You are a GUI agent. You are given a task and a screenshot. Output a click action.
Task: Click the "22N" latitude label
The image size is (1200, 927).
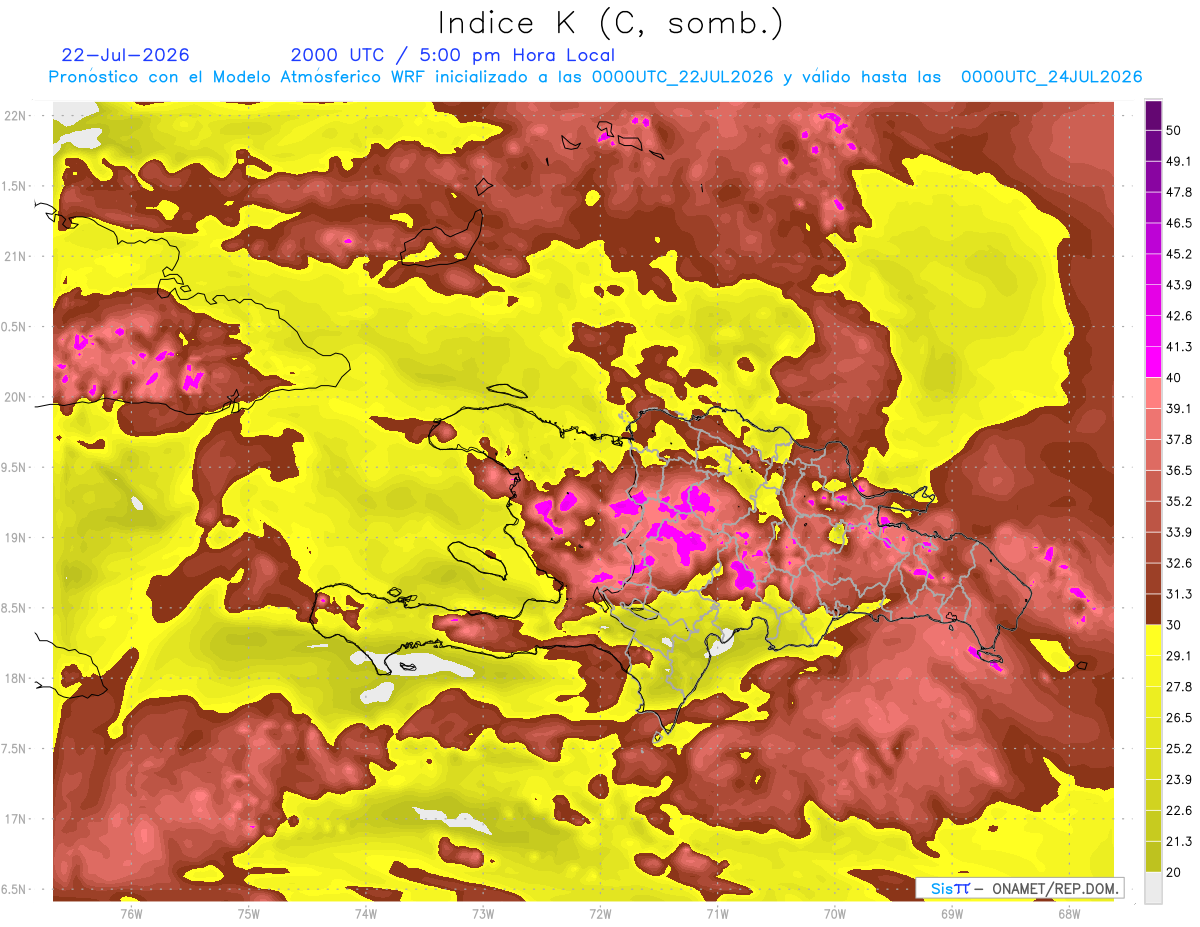point(15,115)
